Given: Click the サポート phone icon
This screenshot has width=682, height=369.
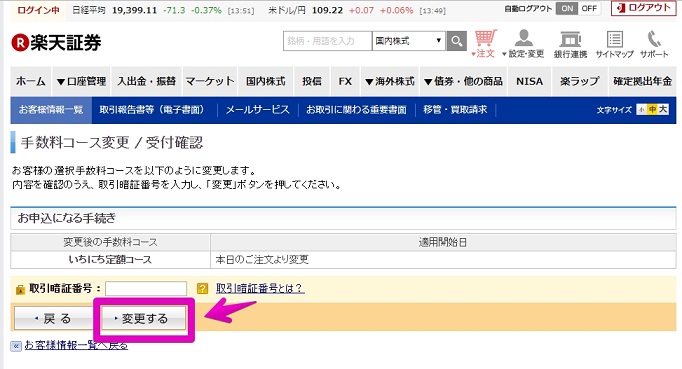Looking at the screenshot, I should [x=654, y=44].
